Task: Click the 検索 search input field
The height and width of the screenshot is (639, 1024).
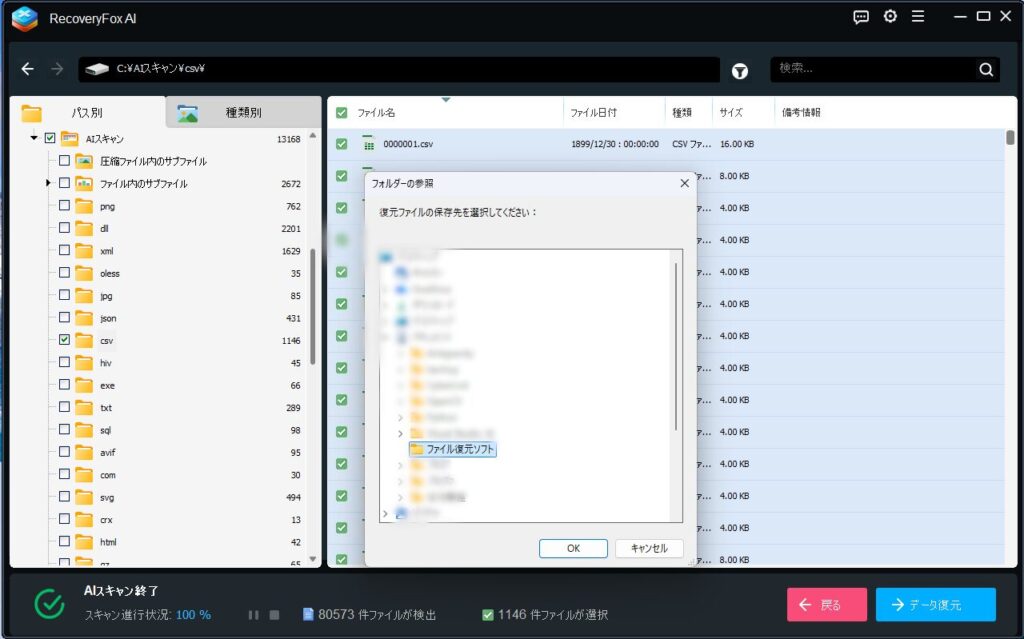Action: click(872, 69)
